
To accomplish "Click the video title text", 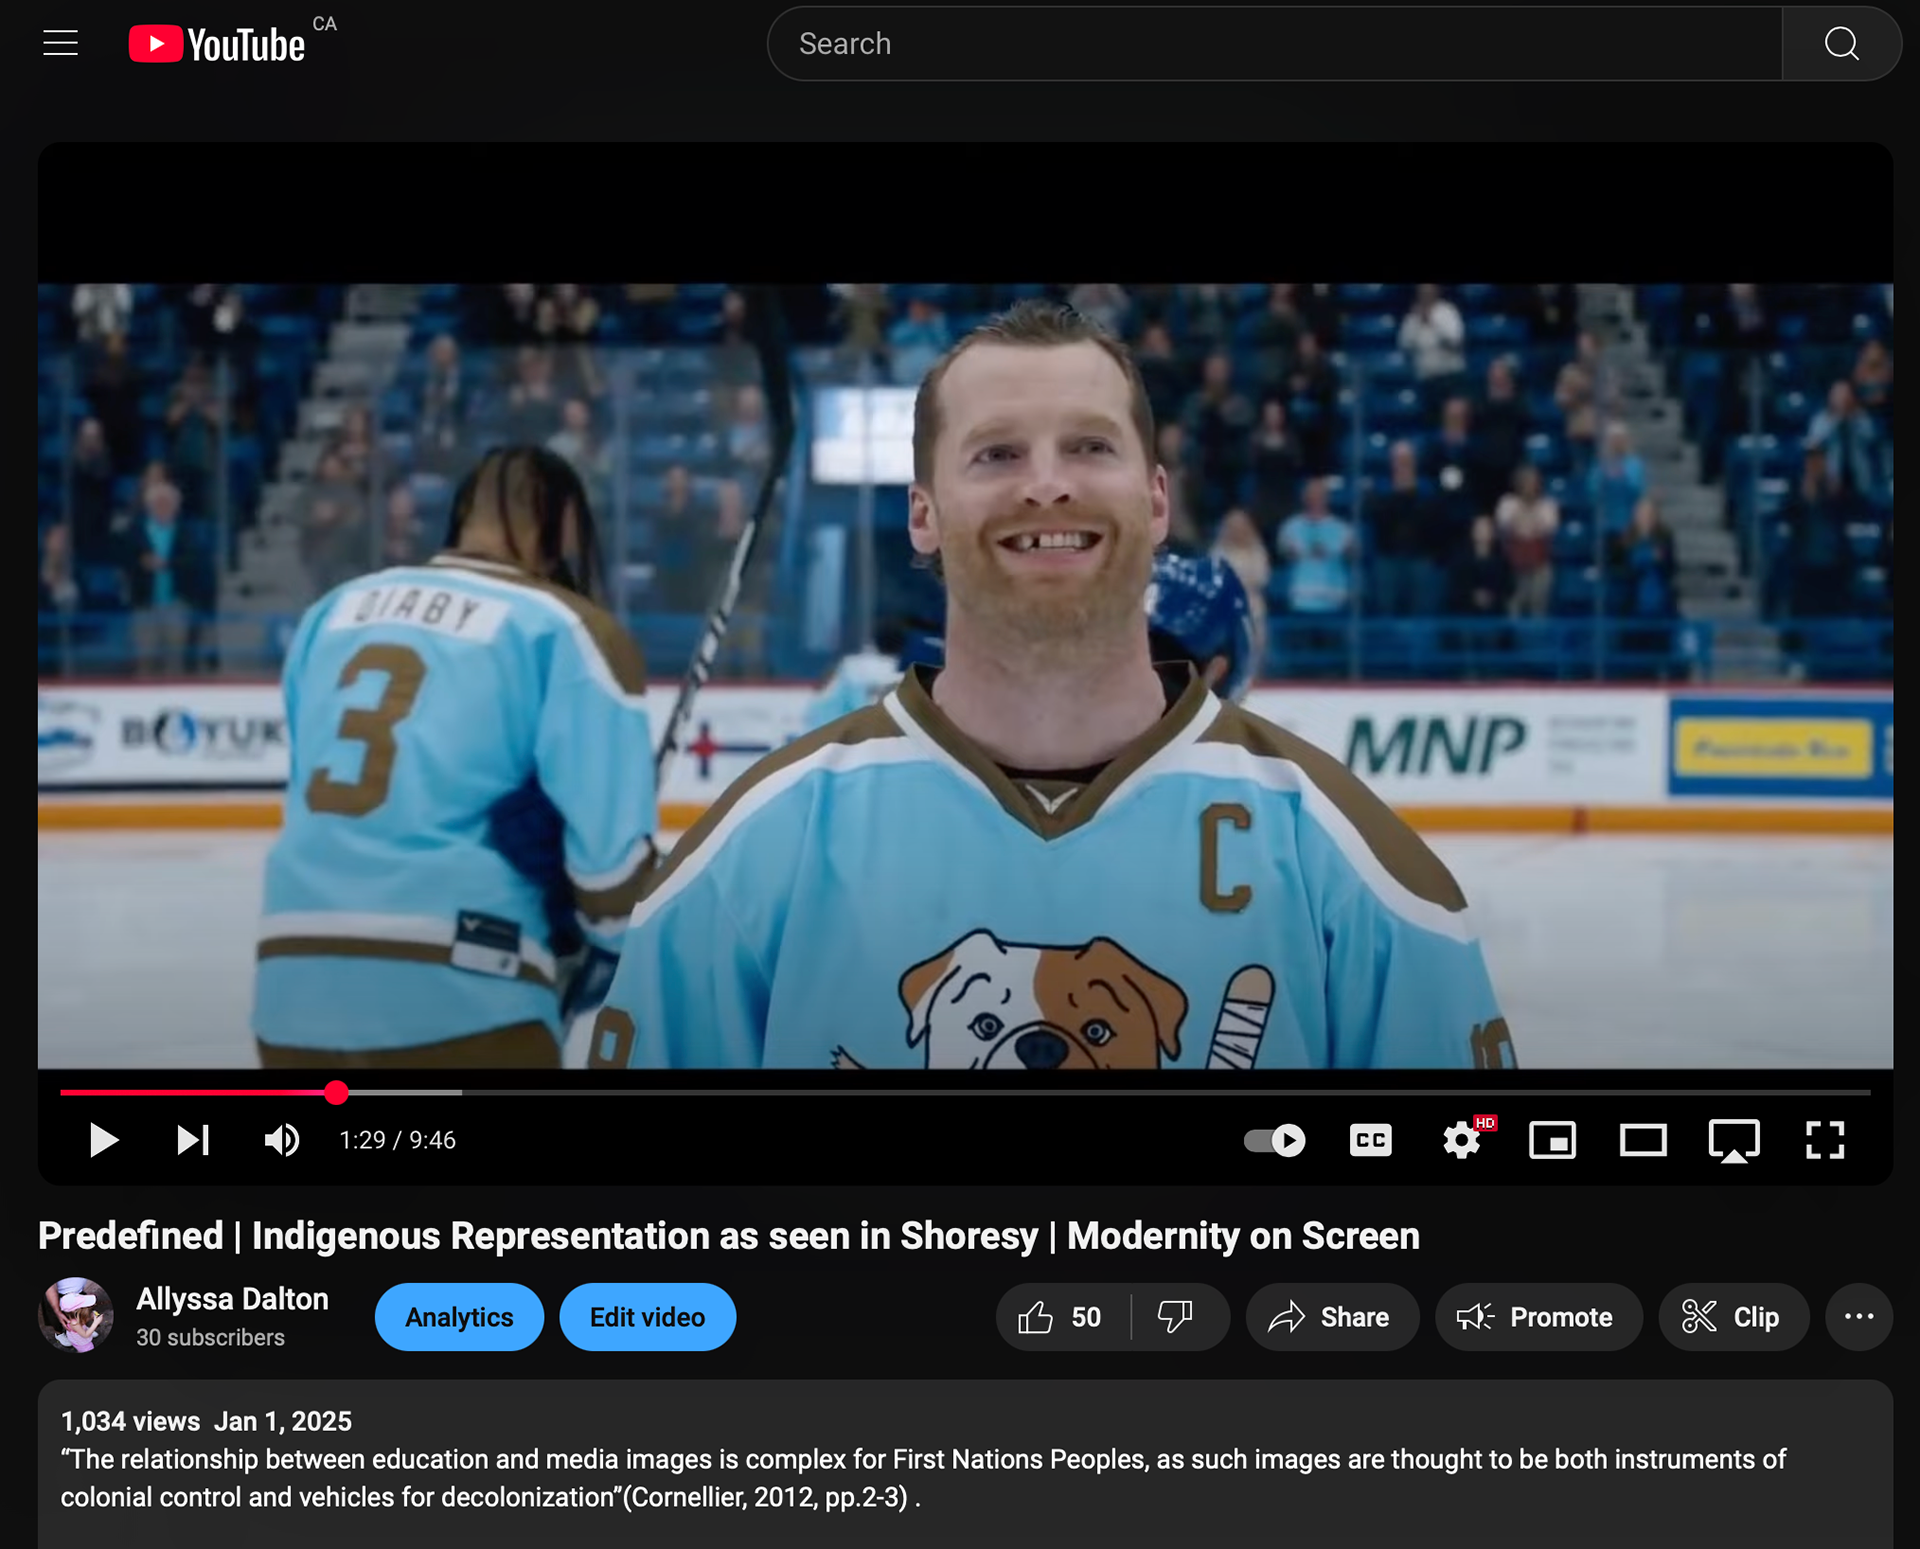I will [x=729, y=1236].
